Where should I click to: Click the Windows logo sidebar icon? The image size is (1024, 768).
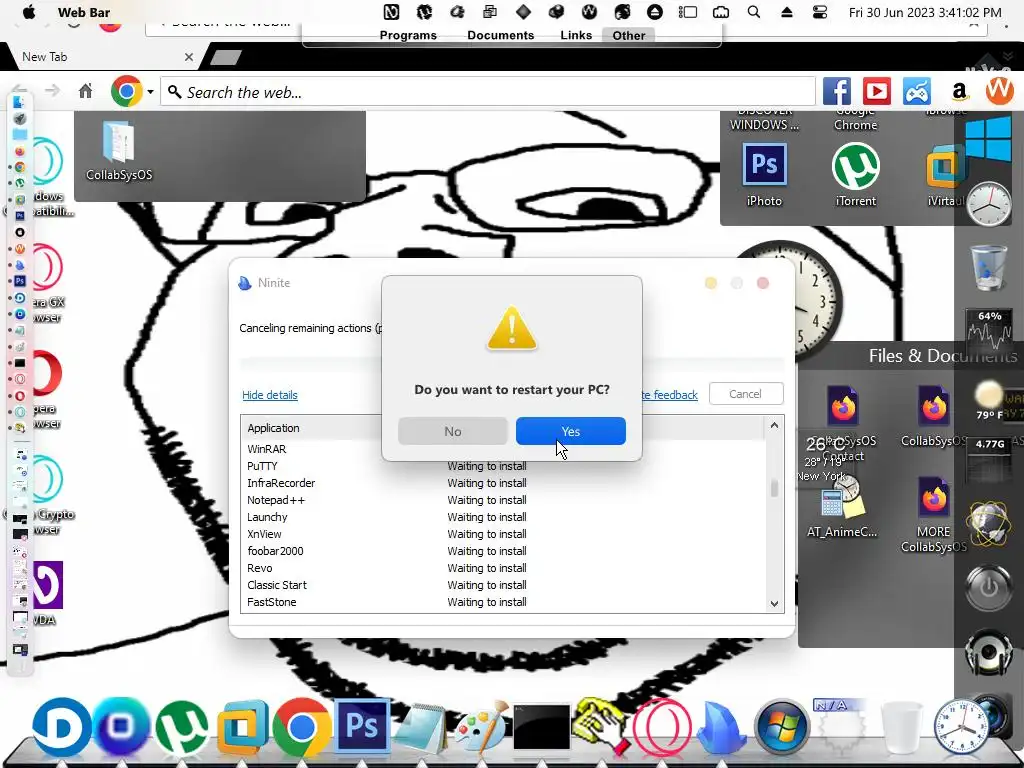point(988,140)
